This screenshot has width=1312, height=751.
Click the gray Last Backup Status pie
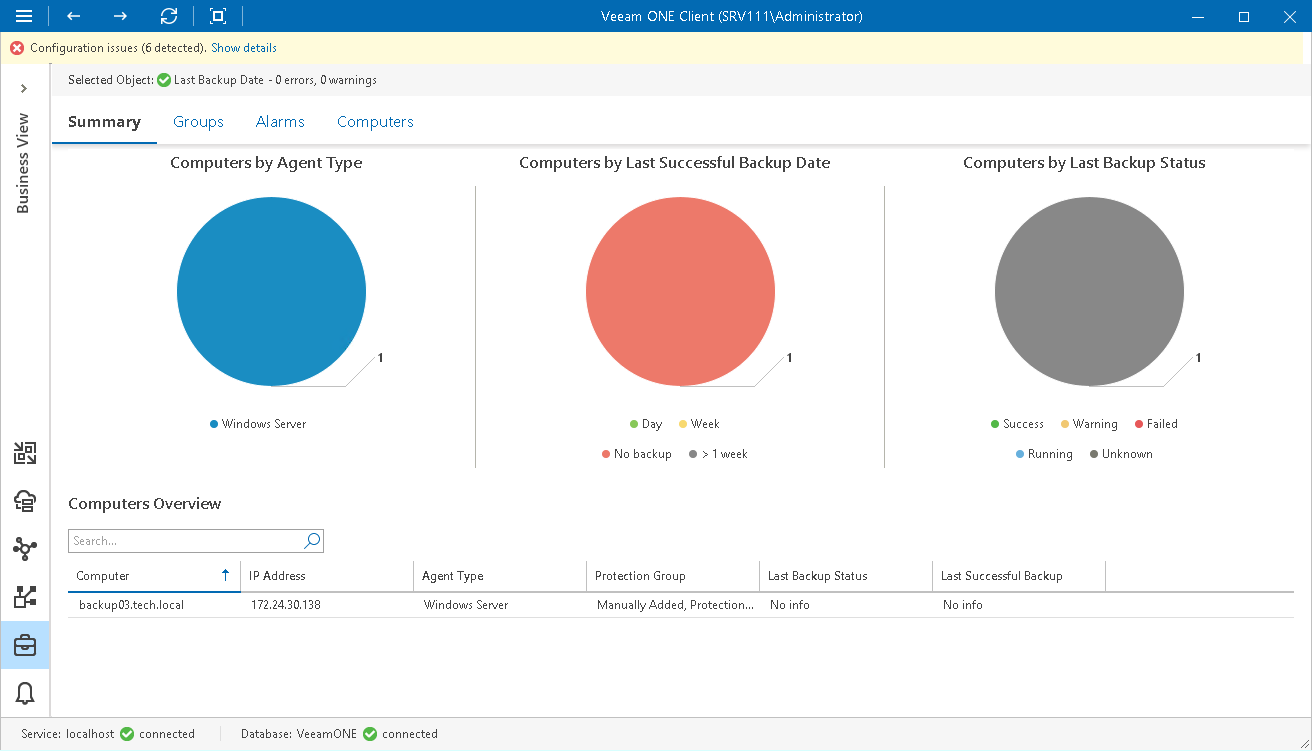[1089, 291]
